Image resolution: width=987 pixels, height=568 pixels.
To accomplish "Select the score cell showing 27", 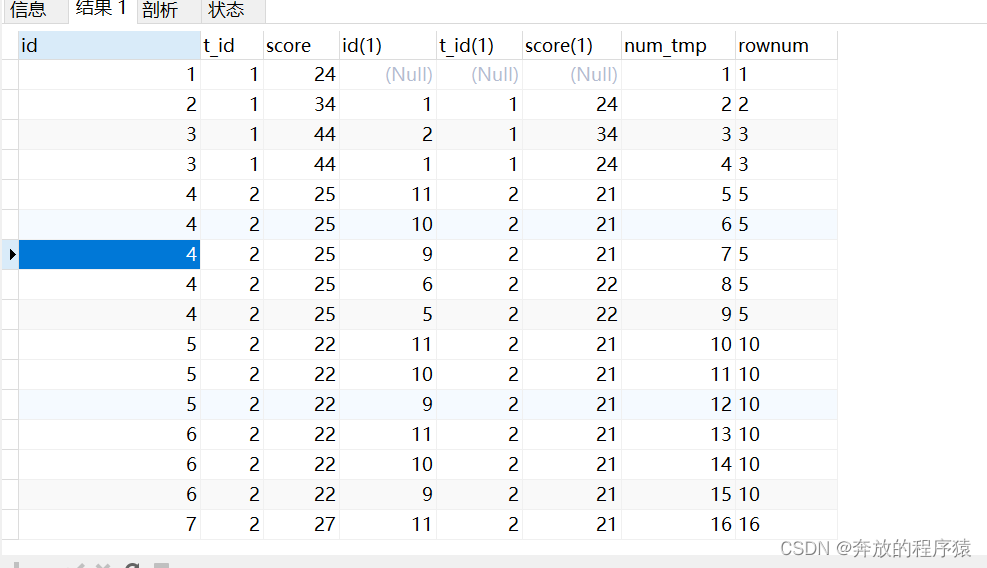I will (x=301, y=525).
